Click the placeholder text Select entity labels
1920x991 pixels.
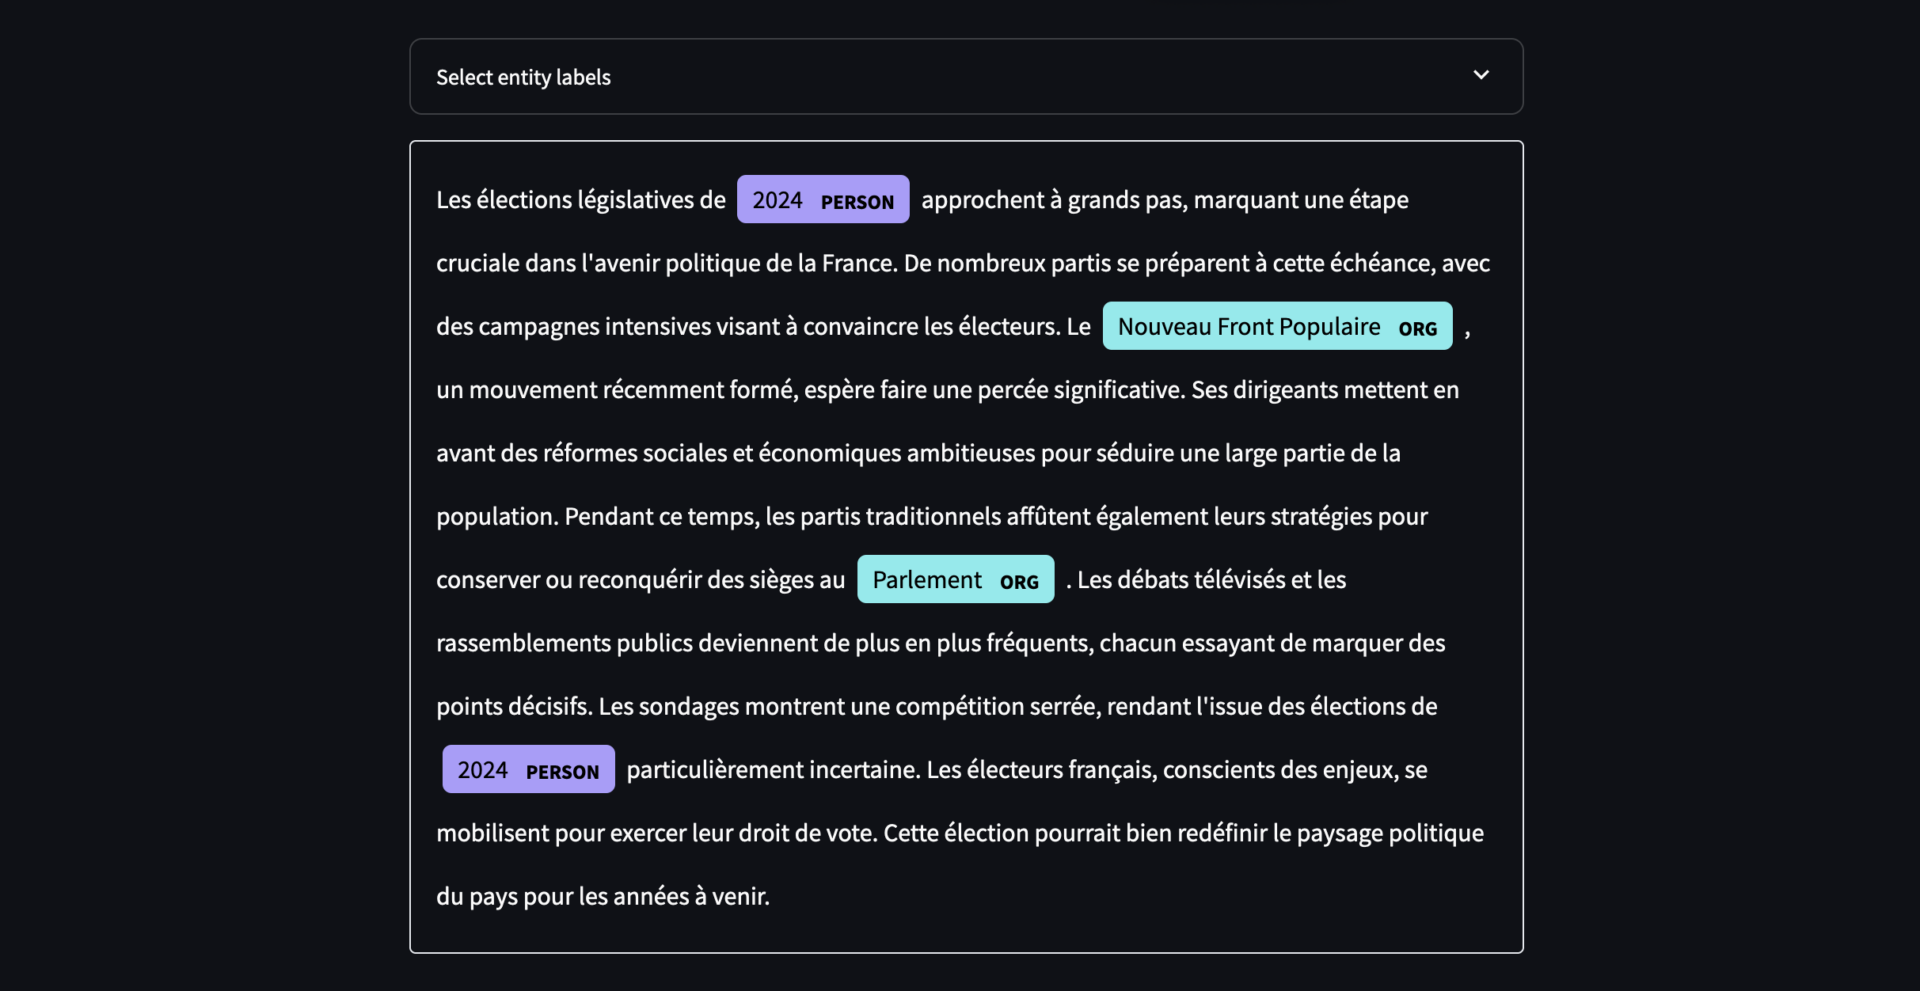coord(523,77)
